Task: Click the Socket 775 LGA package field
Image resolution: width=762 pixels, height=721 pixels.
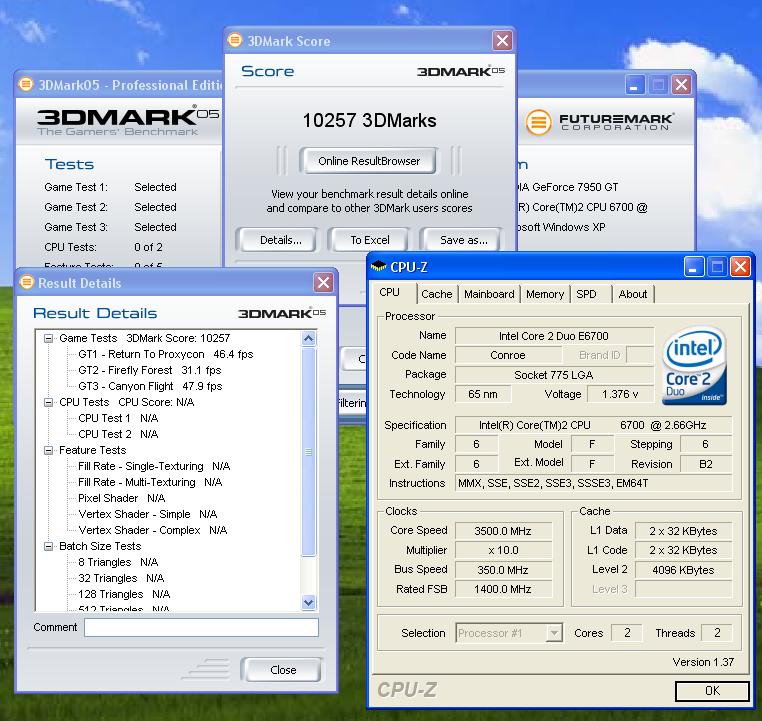Action: click(554, 375)
